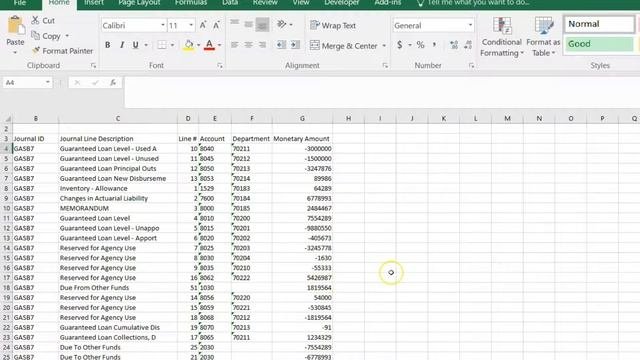Open fill color dropdown arrow
Image resolution: width=640 pixels, height=360 pixels.
(x=198, y=45)
